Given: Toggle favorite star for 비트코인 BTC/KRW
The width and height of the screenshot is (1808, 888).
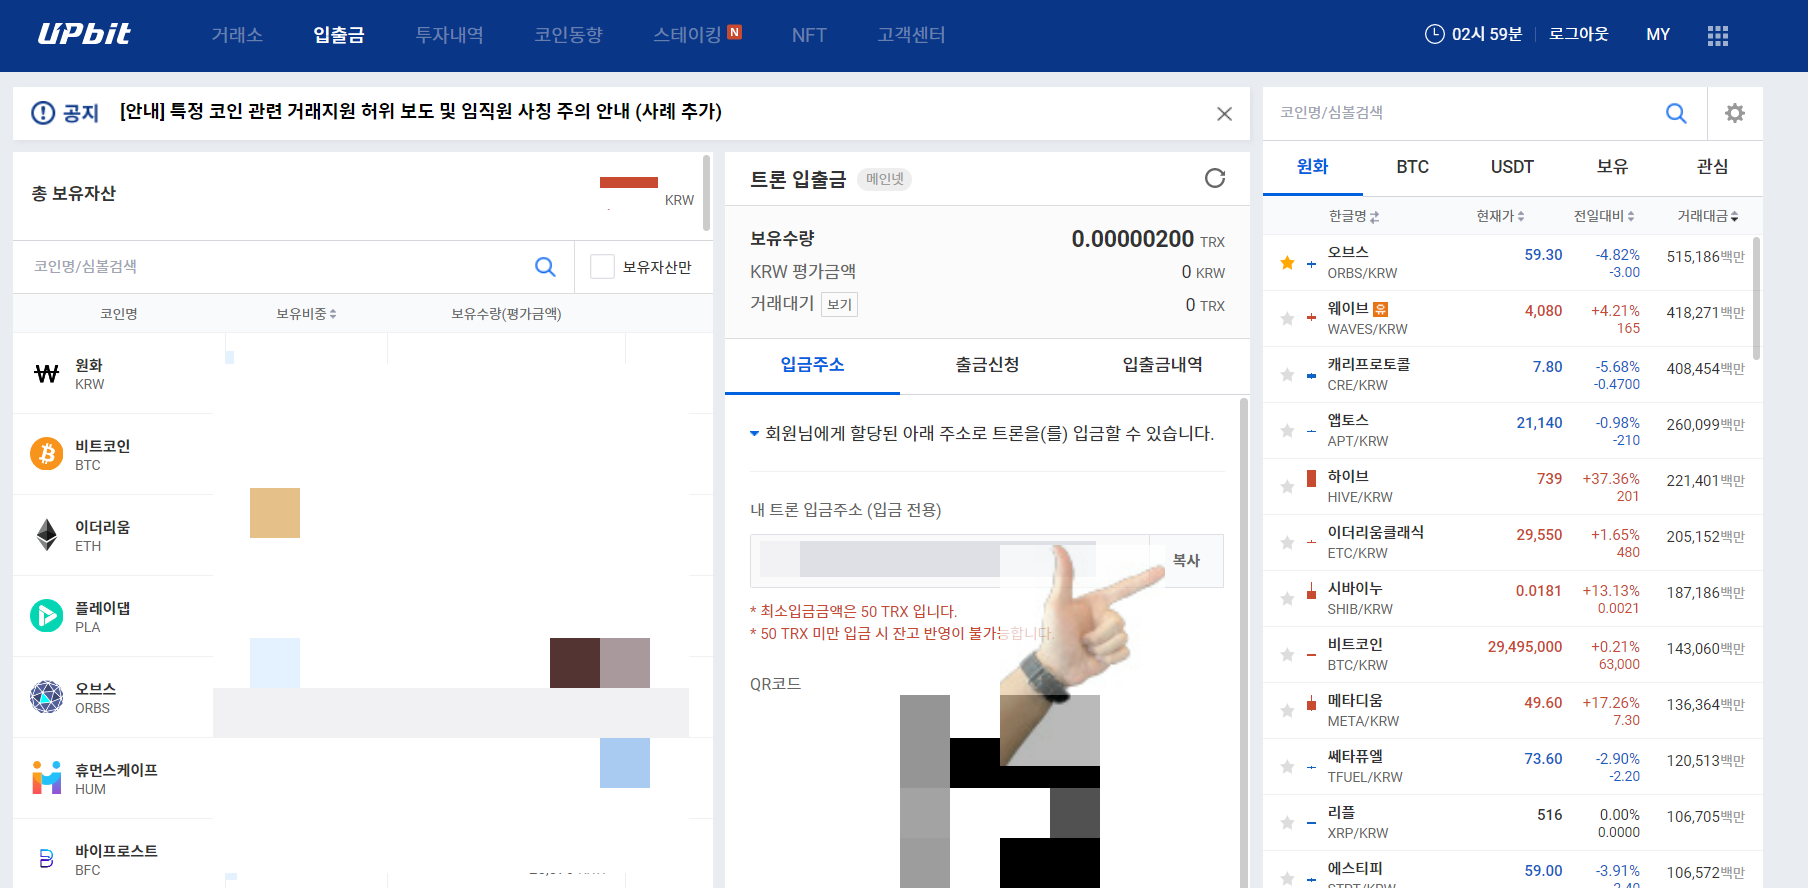Looking at the screenshot, I should (x=1287, y=655).
